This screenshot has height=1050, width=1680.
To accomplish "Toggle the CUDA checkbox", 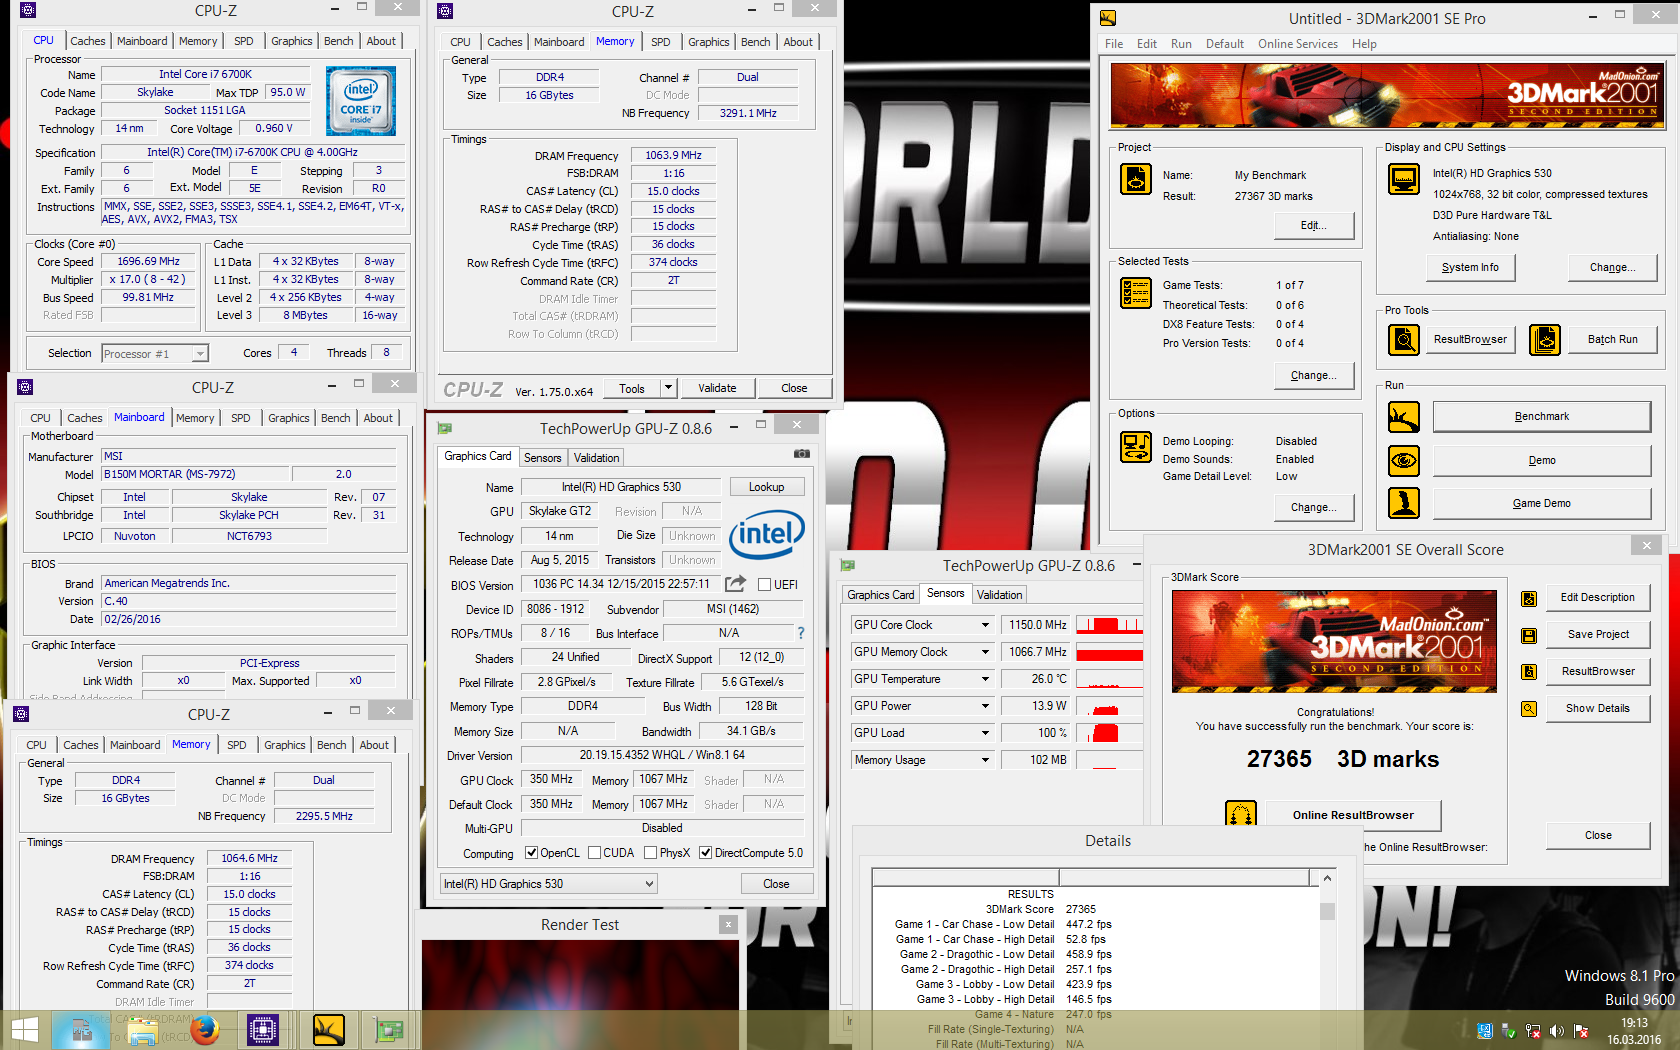I will (594, 853).
